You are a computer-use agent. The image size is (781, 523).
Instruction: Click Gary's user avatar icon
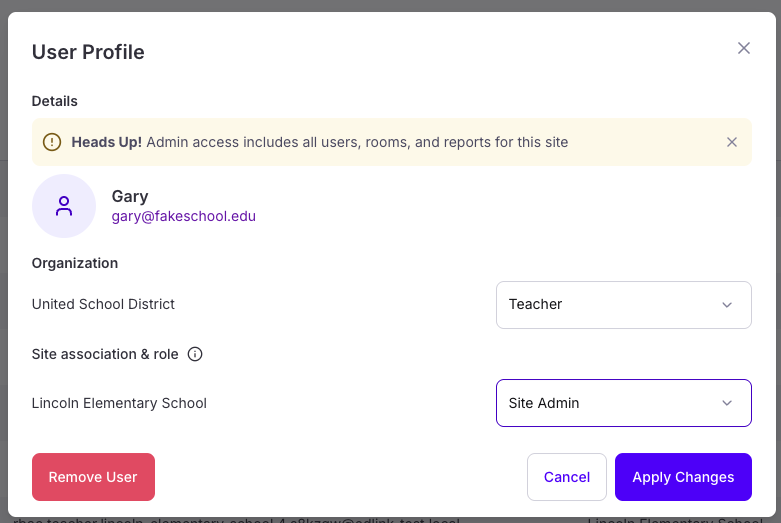[64, 206]
